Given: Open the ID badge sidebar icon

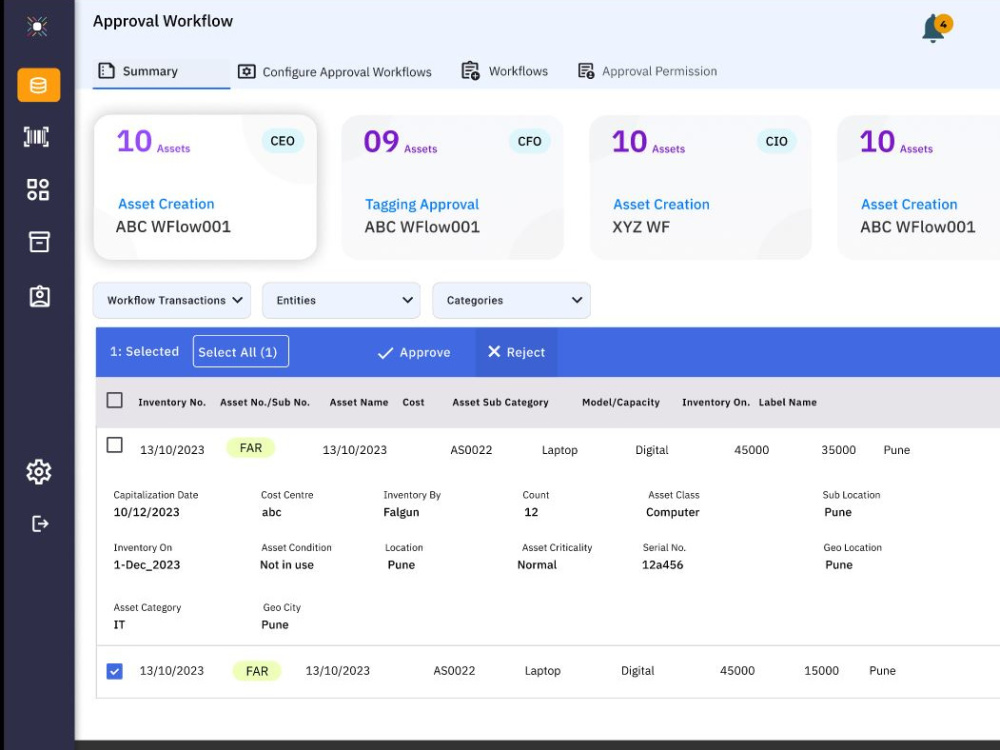Looking at the screenshot, I should [40, 297].
